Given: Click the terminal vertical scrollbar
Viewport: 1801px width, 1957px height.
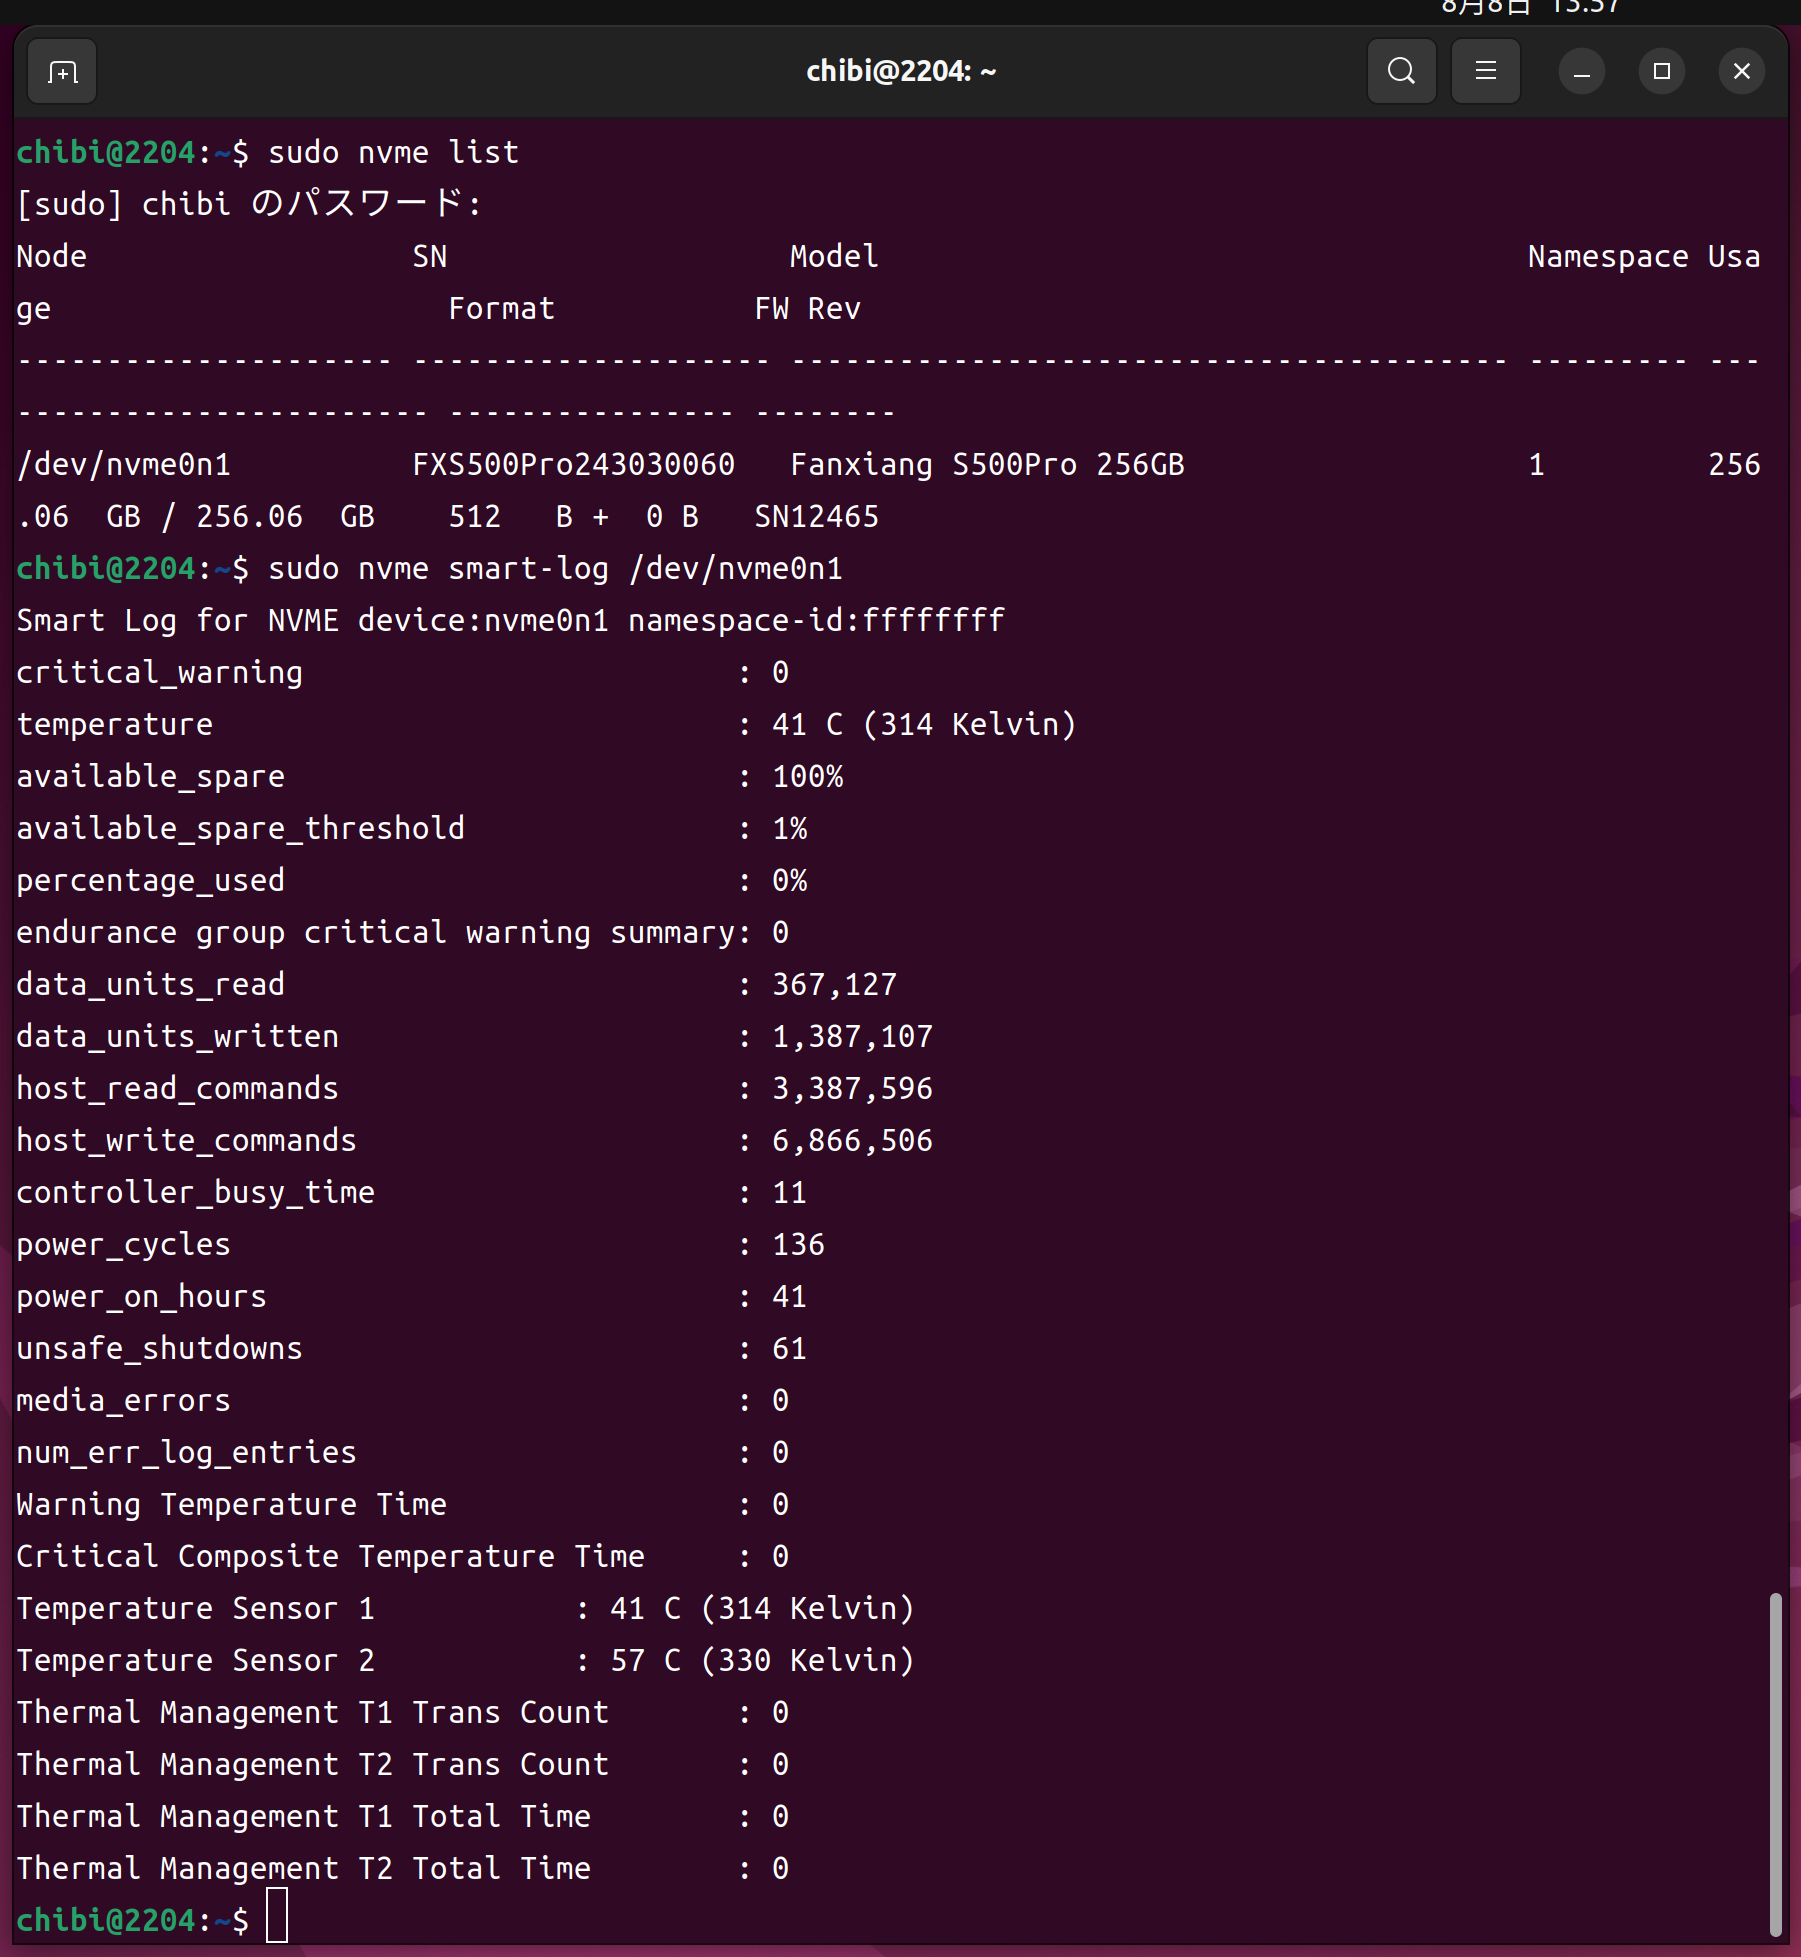Looking at the screenshot, I should pos(1775,1760).
